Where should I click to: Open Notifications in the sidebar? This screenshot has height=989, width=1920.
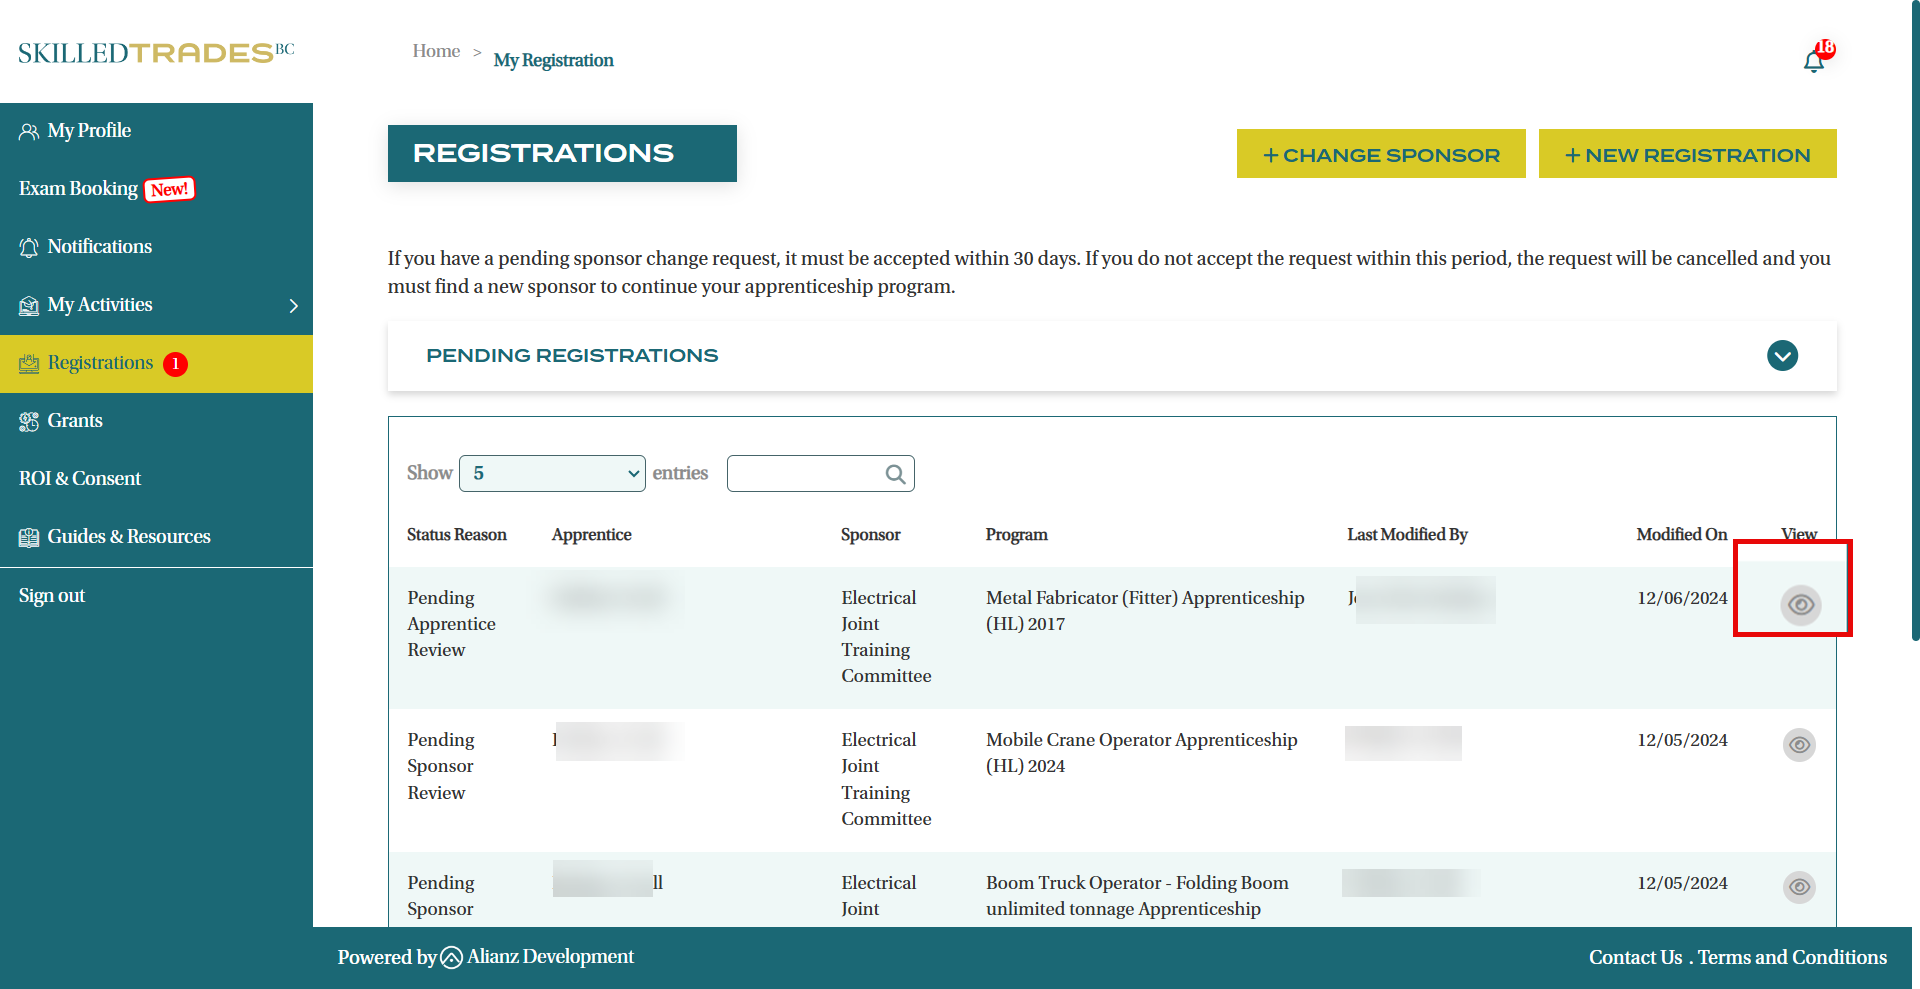(x=99, y=247)
